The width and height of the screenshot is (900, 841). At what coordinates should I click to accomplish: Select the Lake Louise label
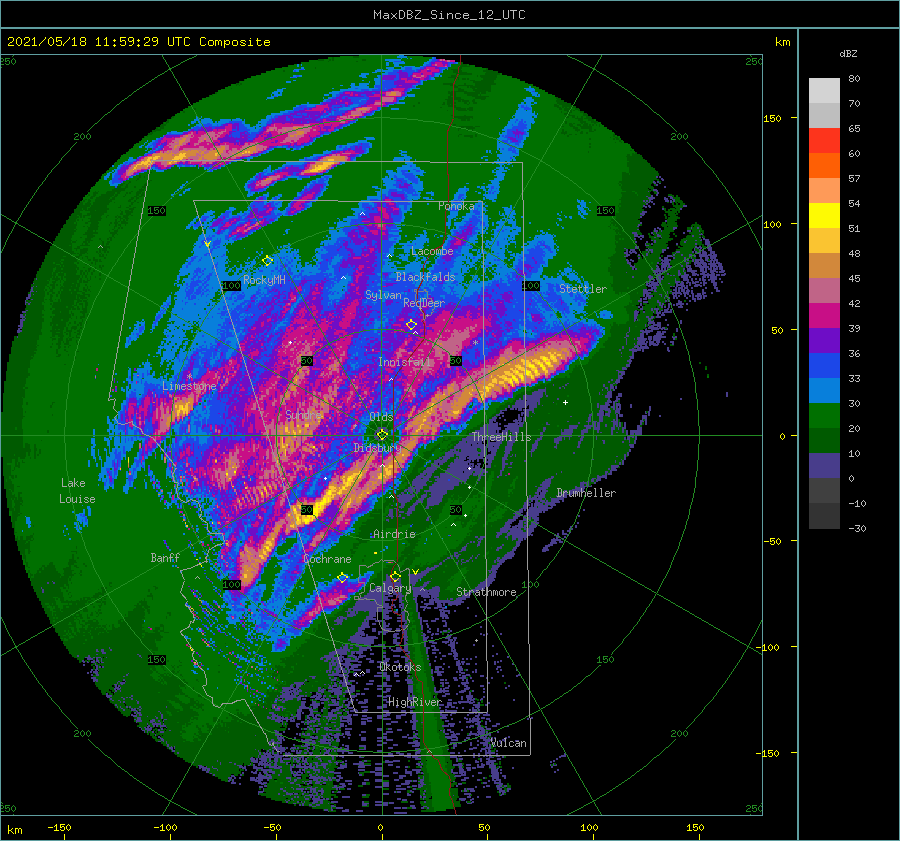tap(77, 491)
